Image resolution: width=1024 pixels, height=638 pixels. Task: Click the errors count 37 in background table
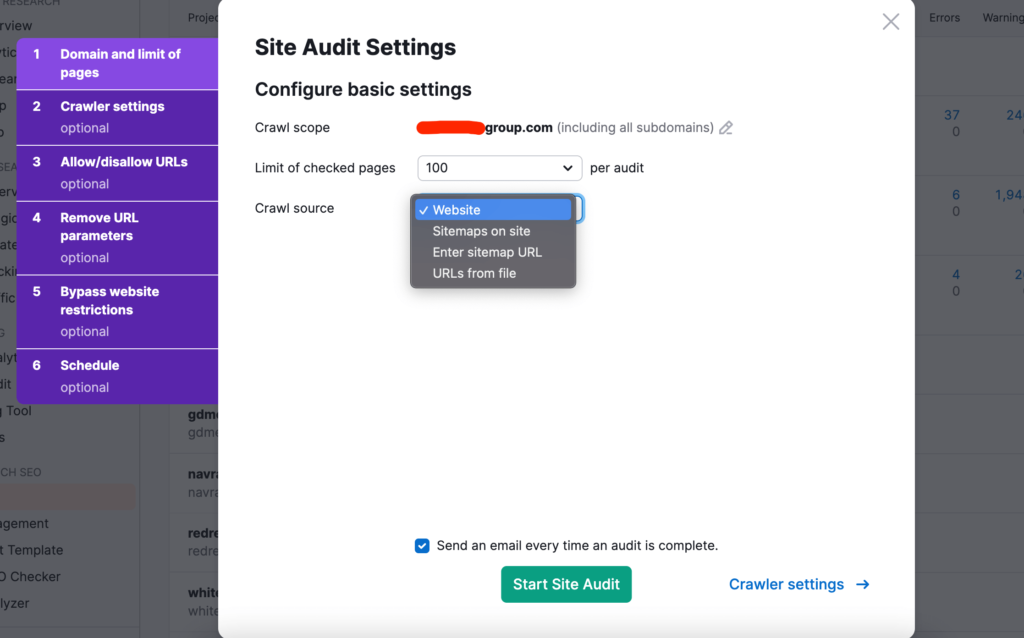pyautogui.click(x=952, y=115)
